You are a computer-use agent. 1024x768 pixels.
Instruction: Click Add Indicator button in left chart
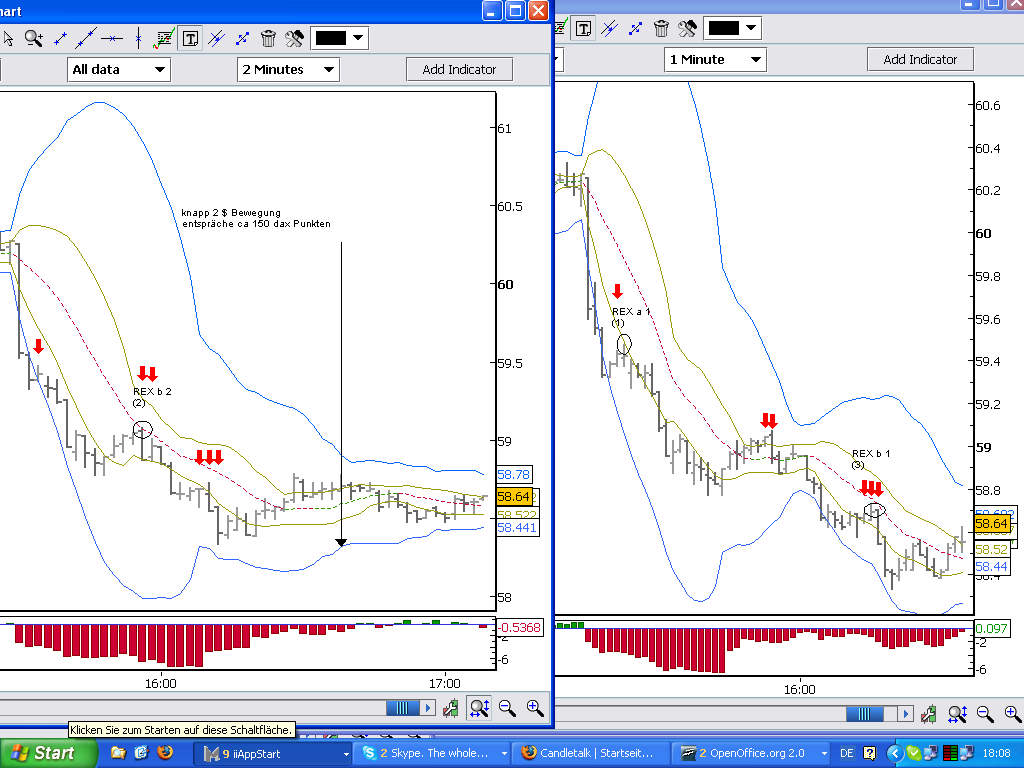[459, 69]
